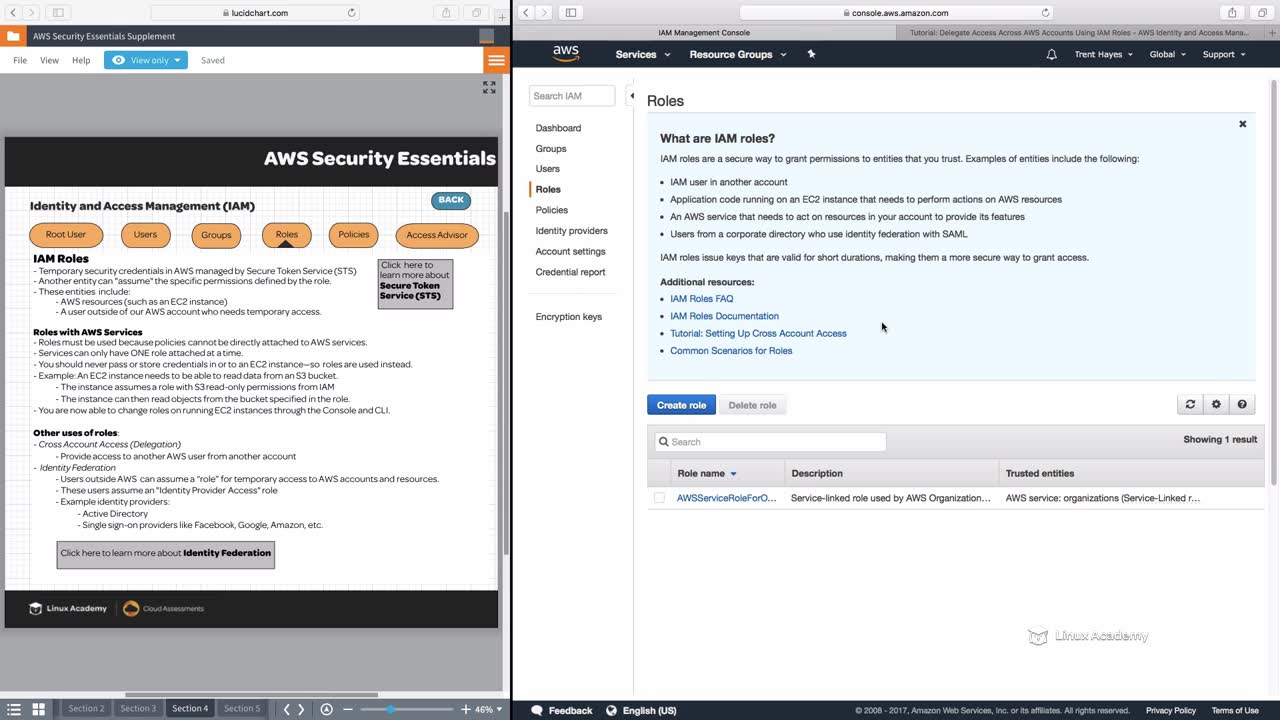This screenshot has height=720, width=1280.
Task: Open the AWS notifications bell
Action: (1051, 54)
